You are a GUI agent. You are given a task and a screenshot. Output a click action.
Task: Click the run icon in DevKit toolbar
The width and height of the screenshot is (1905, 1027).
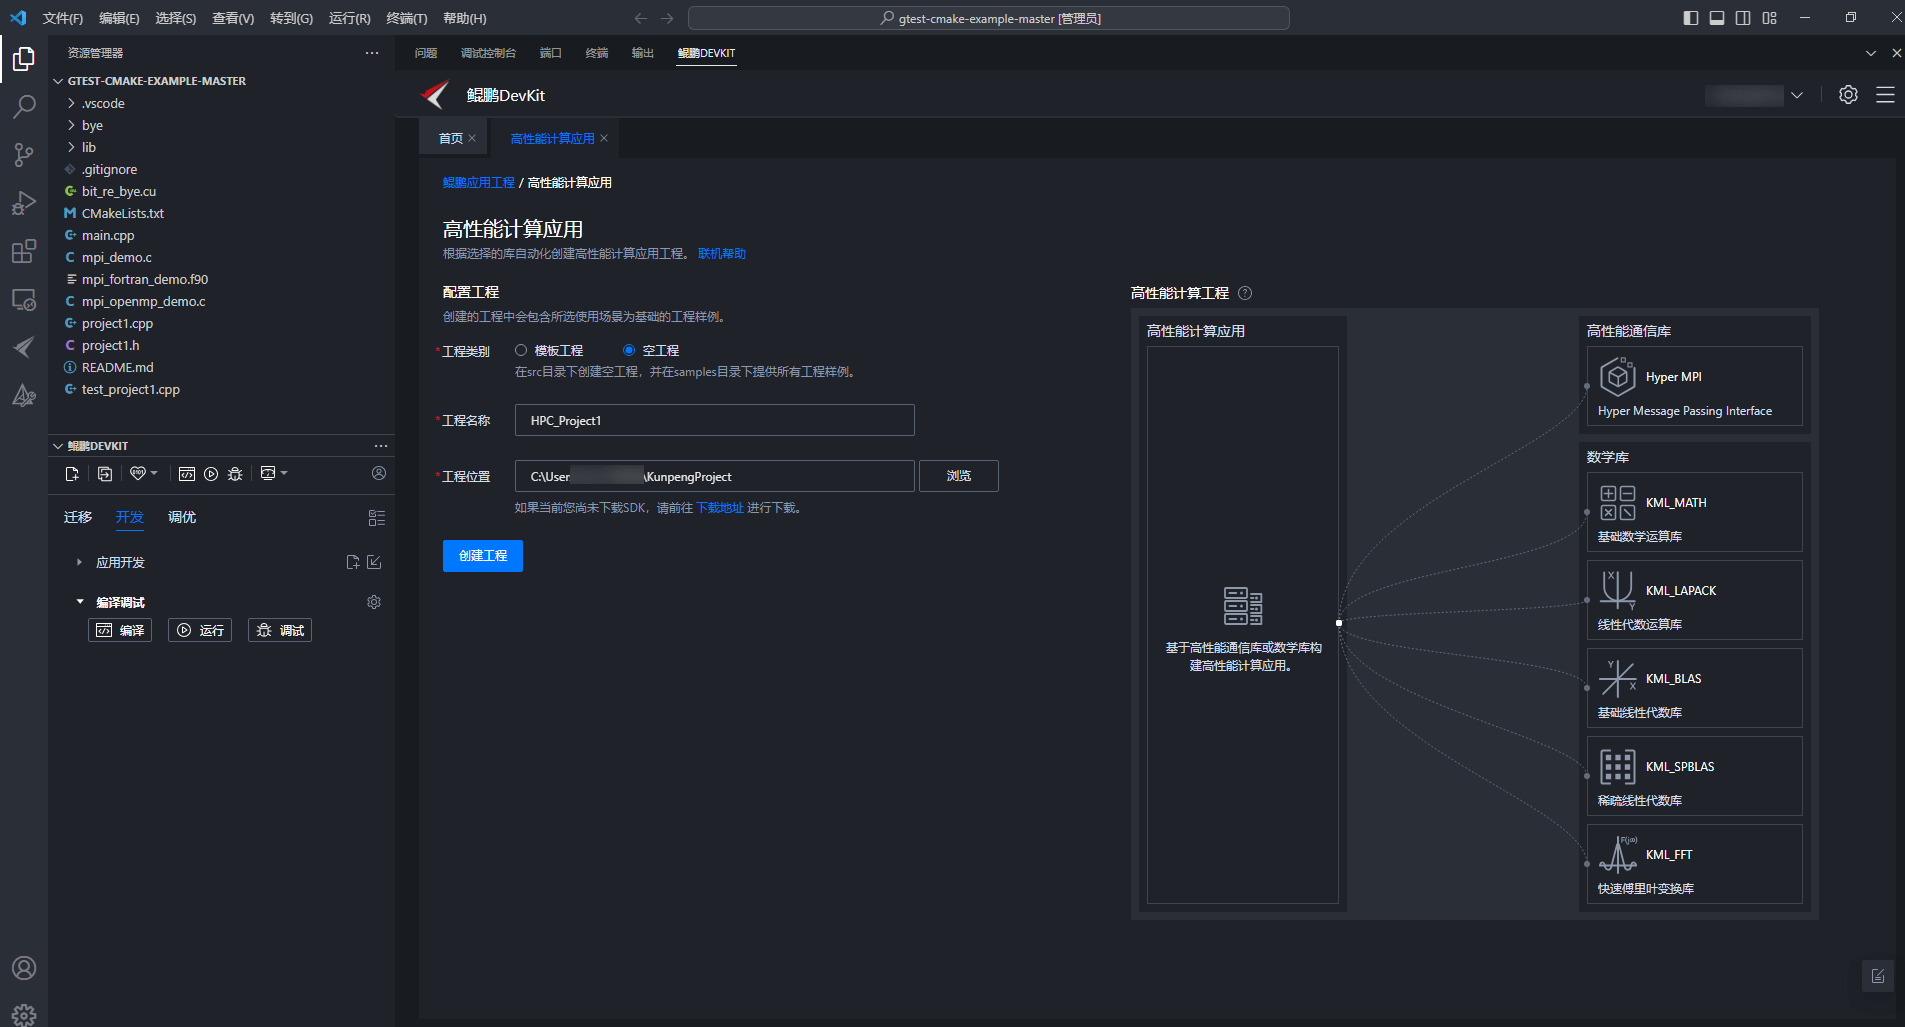(211, 474)
